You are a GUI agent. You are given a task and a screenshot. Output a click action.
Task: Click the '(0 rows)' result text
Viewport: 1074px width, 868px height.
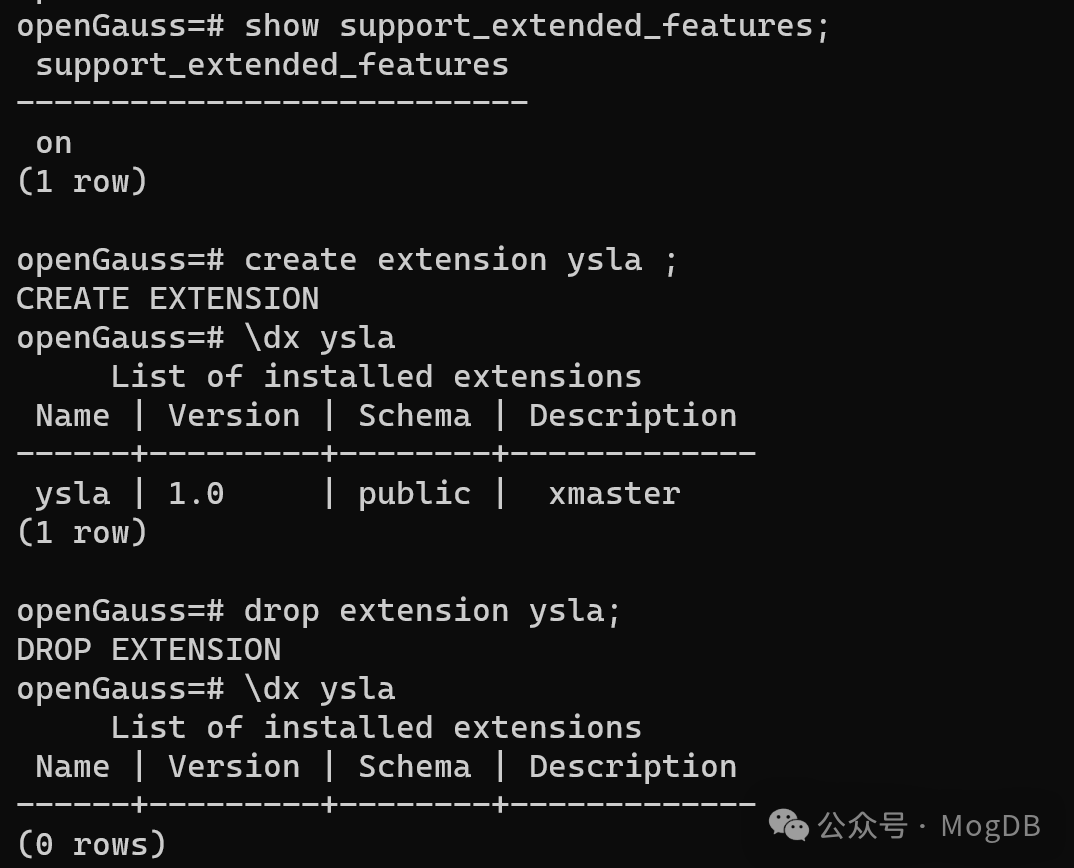(92, 845)
